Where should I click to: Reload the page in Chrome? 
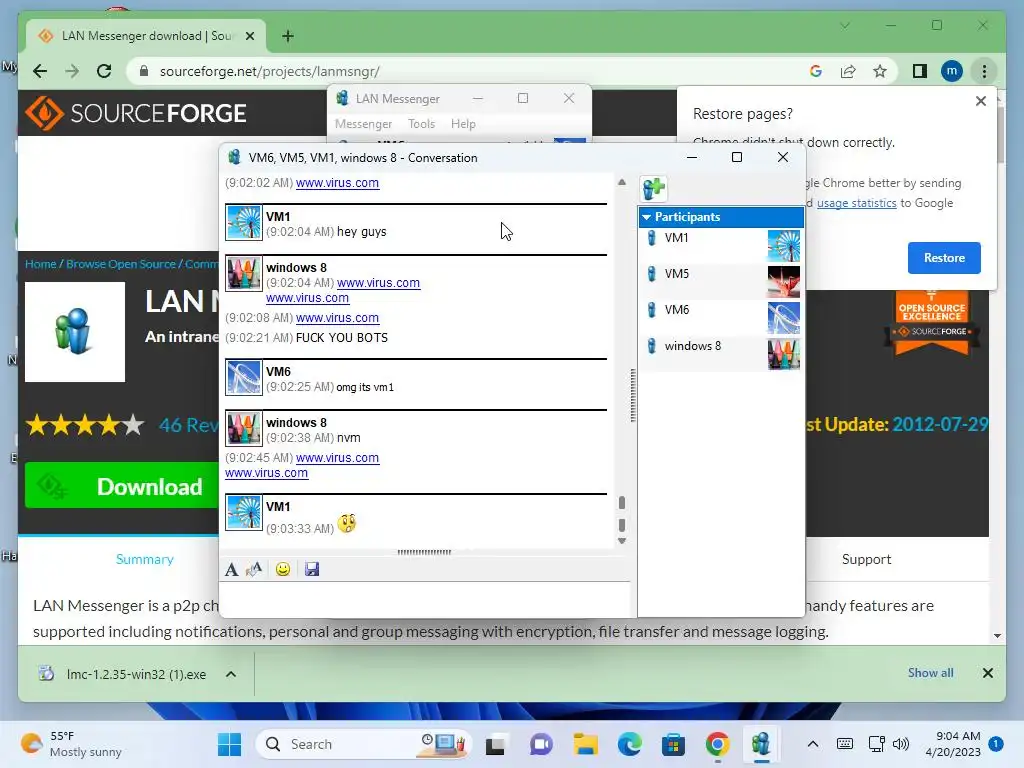coord(104,71)
